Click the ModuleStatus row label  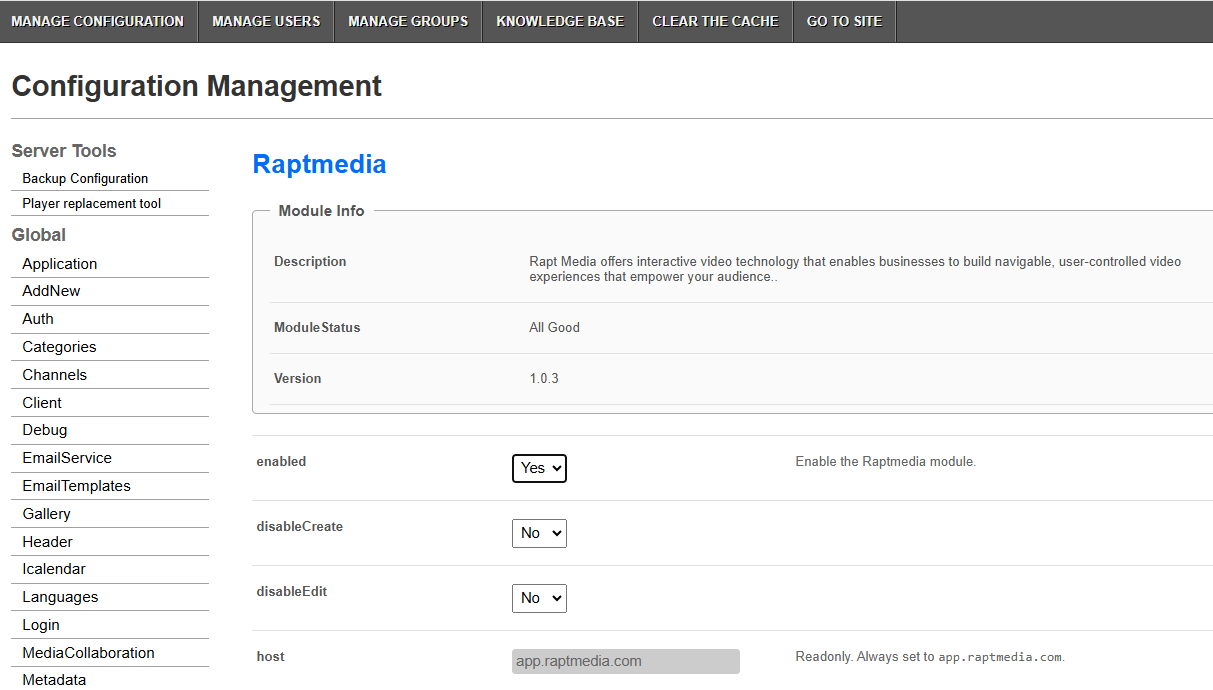coord(317,327)
